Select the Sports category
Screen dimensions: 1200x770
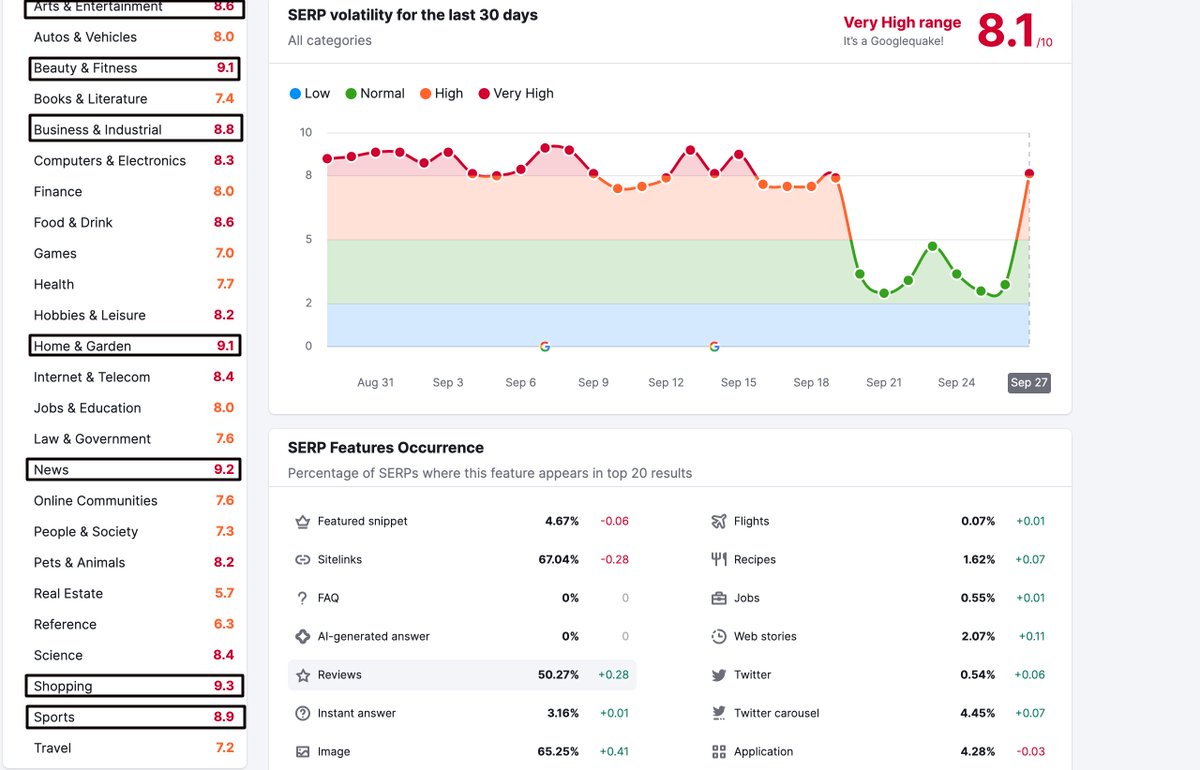136,717
